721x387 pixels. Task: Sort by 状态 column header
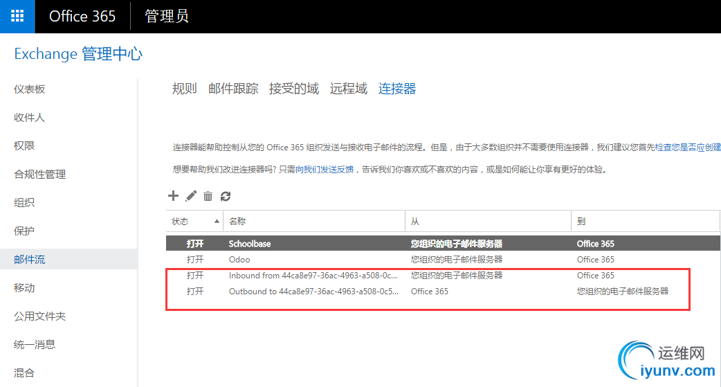(x=195, y=222)
